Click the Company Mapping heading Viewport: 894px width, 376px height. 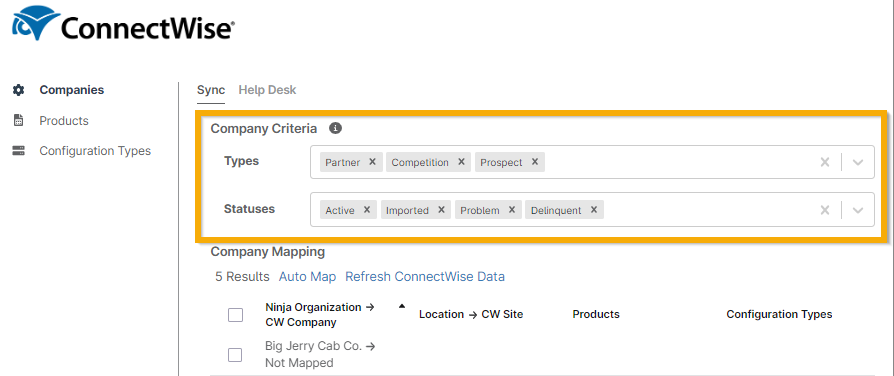point(267,252)
